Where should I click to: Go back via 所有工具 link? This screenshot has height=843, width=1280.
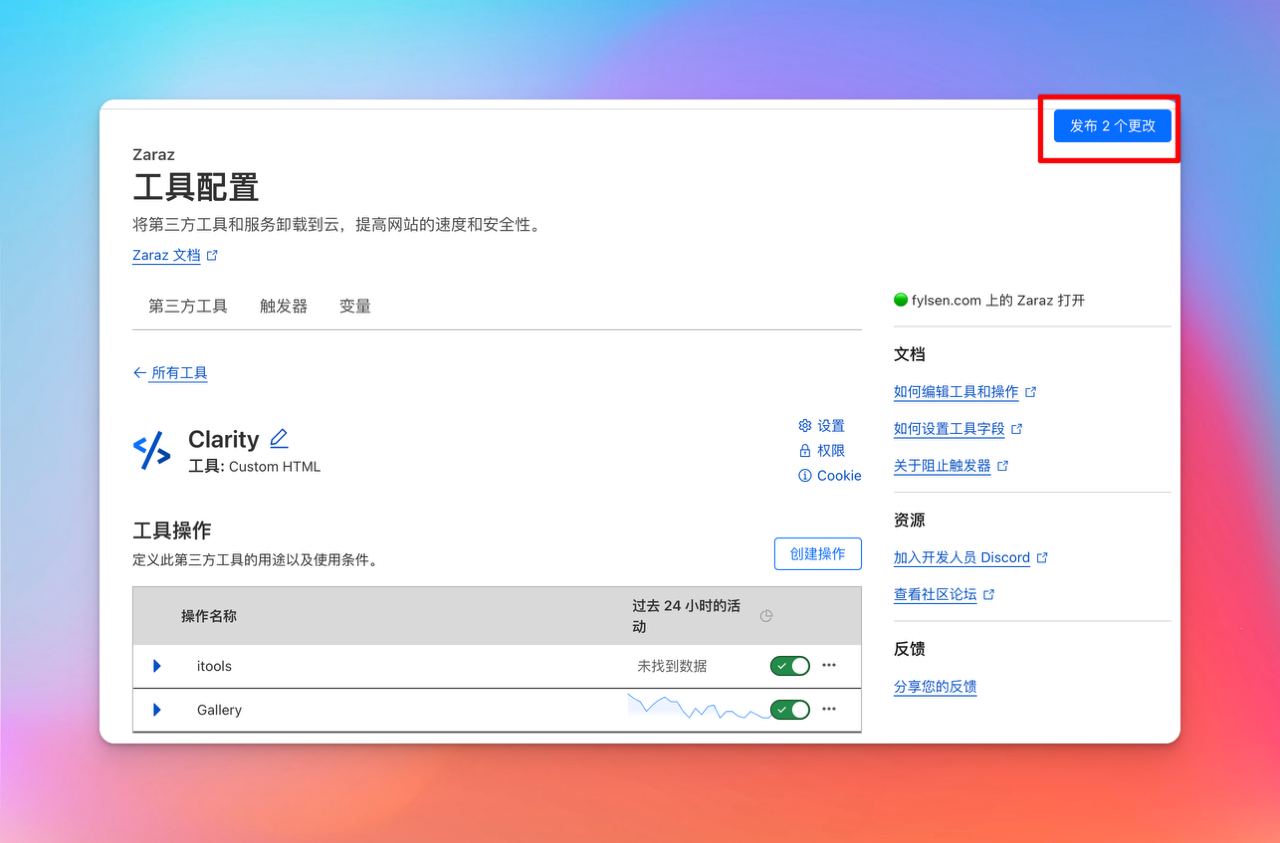click(170, 373)
